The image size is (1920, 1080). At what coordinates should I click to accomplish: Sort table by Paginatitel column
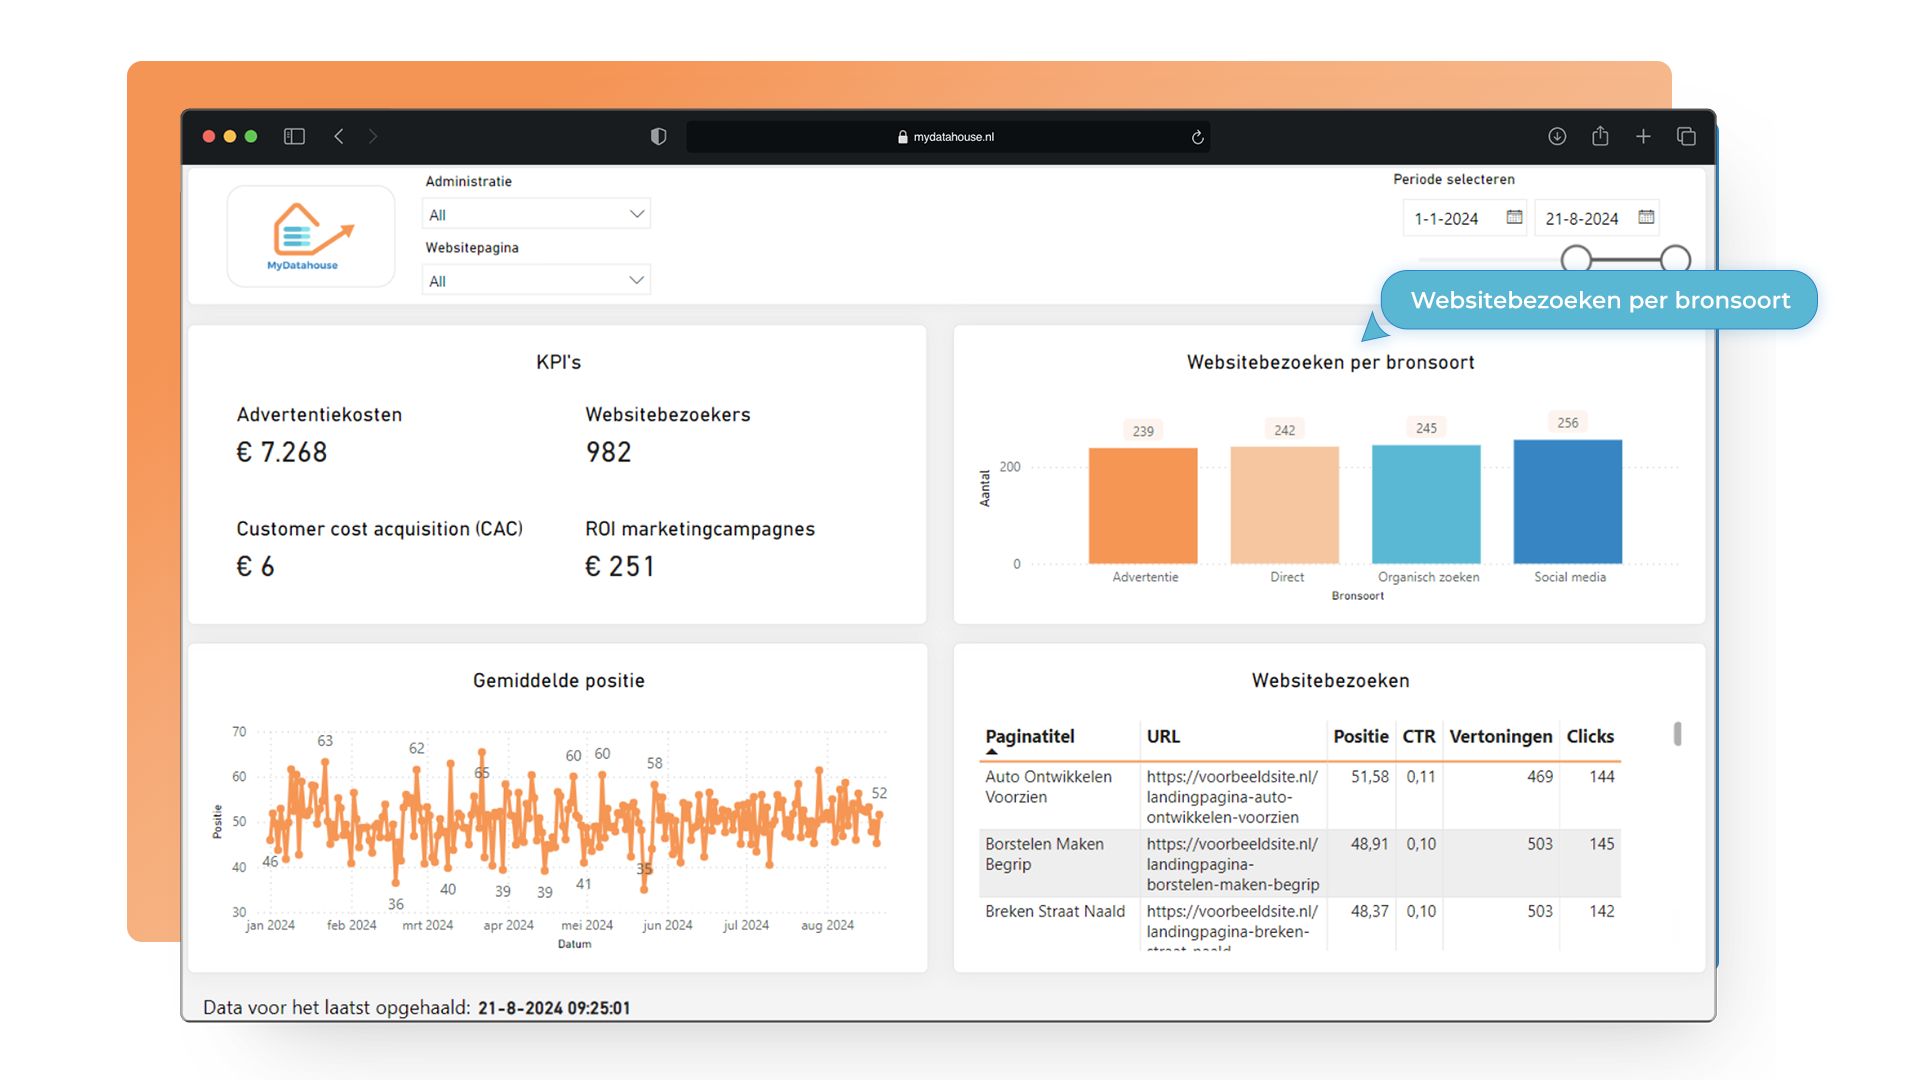click(1029, 736)
